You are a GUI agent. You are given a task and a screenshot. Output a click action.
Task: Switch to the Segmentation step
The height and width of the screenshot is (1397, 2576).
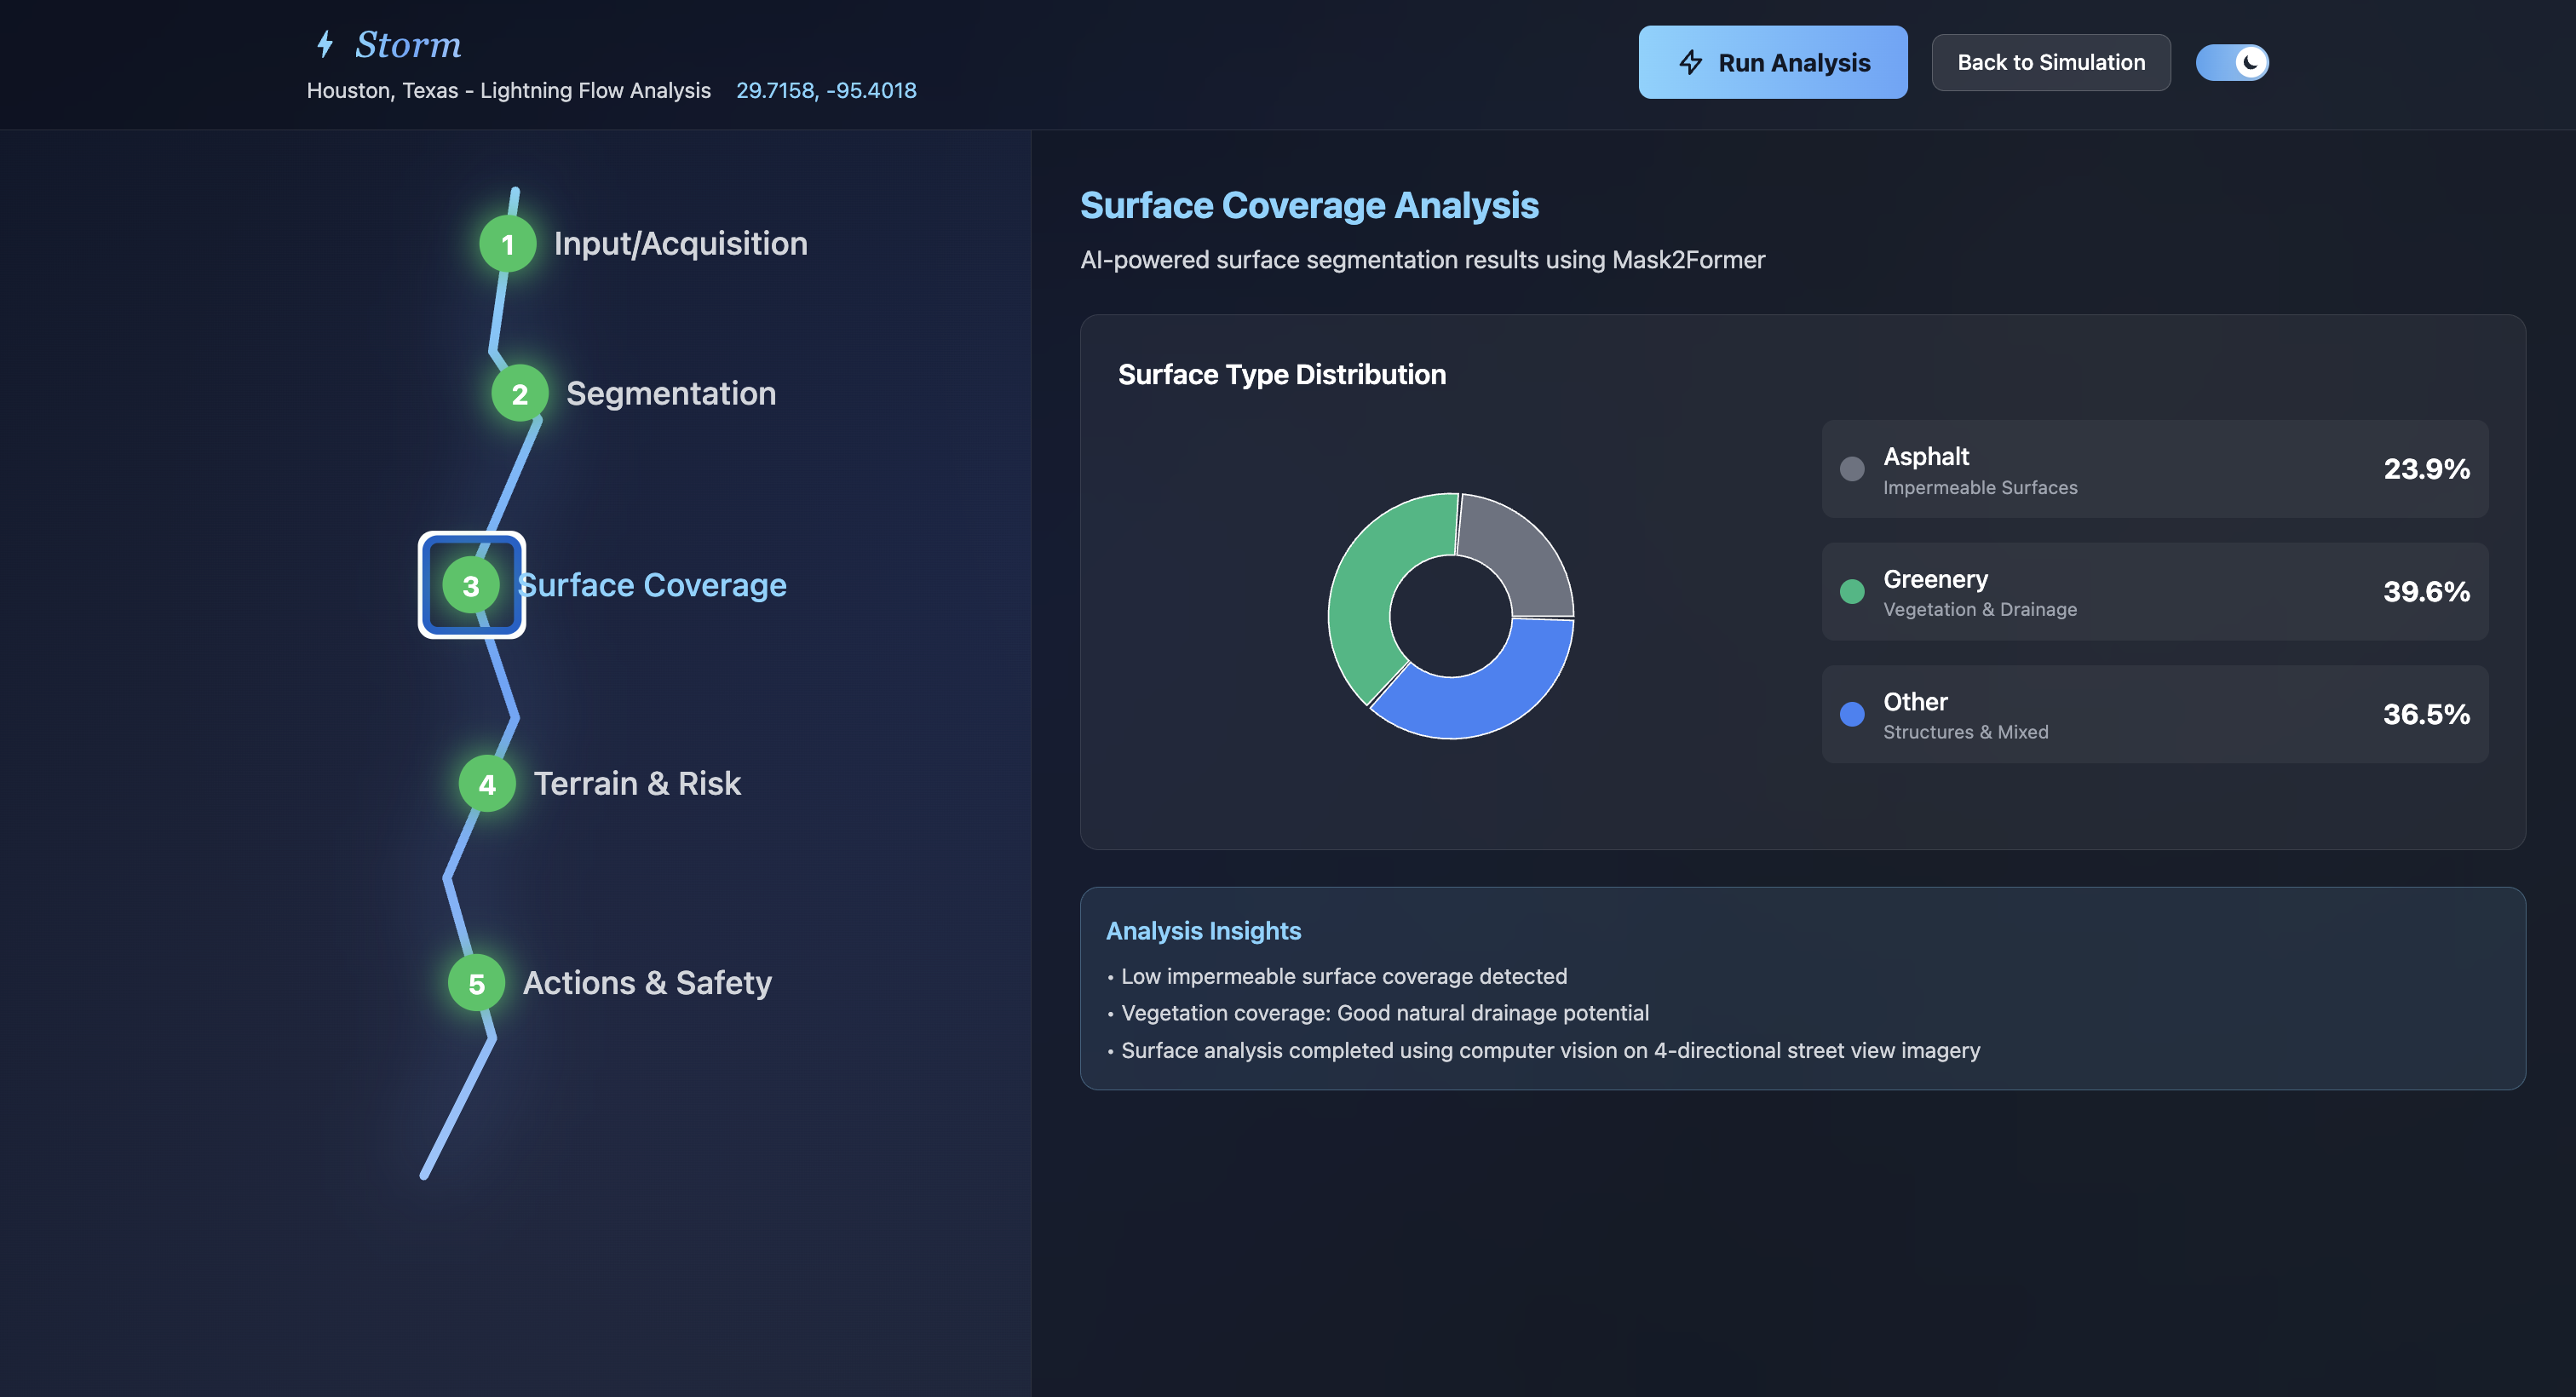pyautogui.click(x=670, y=394)
